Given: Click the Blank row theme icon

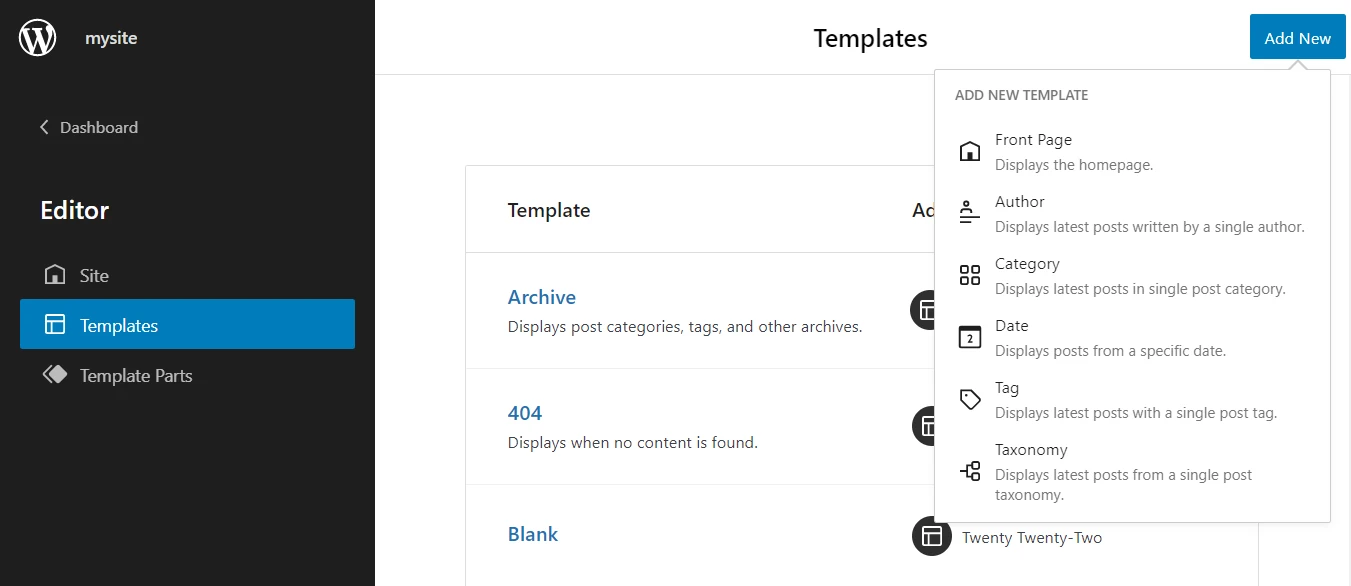Looking at the screenshot, I should [931, 536].
